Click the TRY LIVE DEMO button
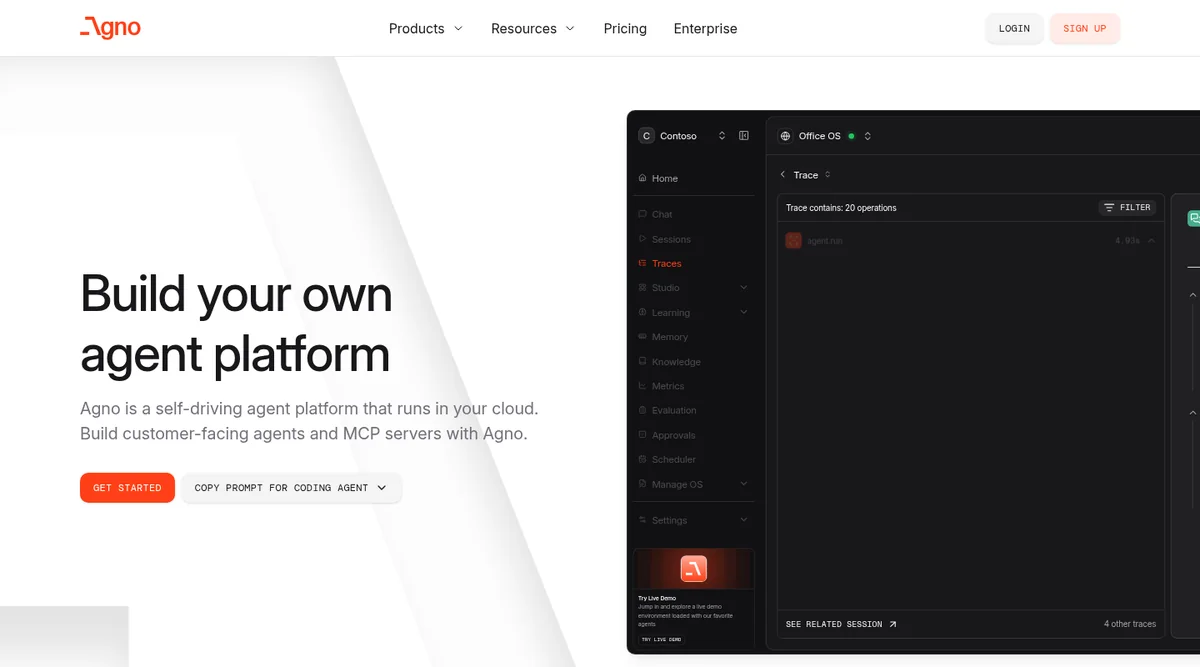The height and width of the screenshot is (667, 1200). [661, 639]
